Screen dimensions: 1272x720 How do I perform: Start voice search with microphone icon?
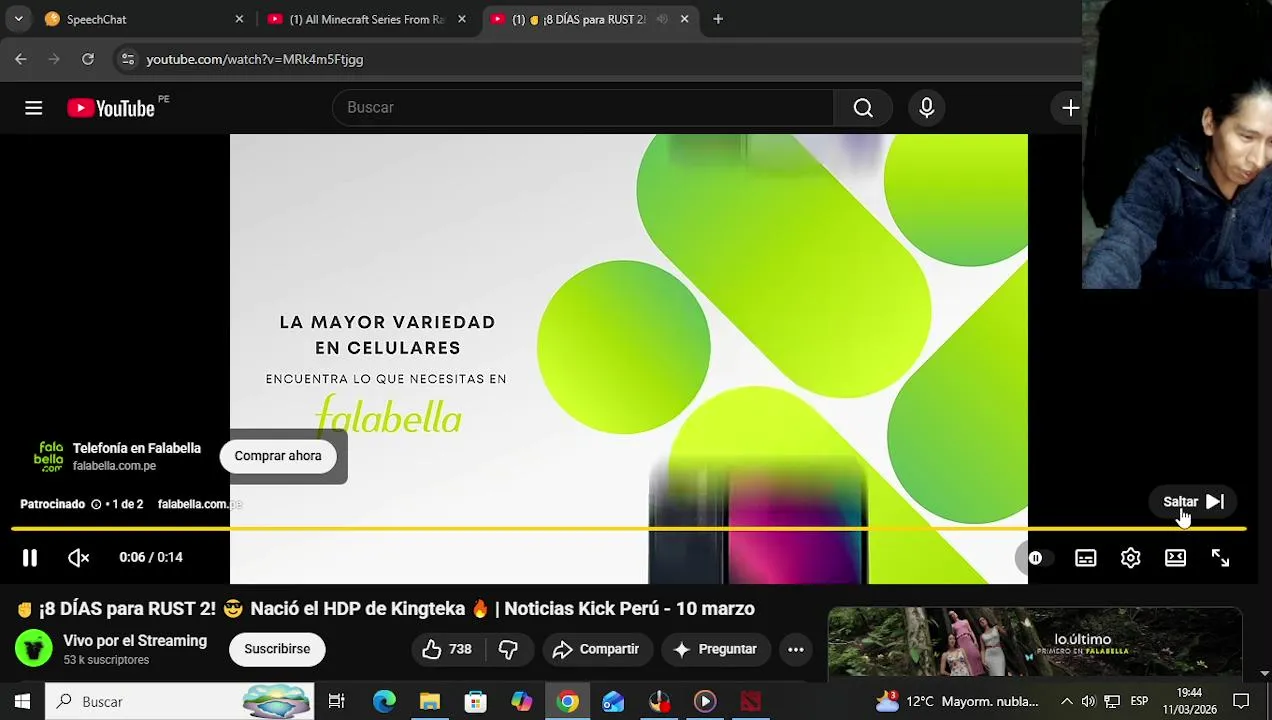(927, 108)
